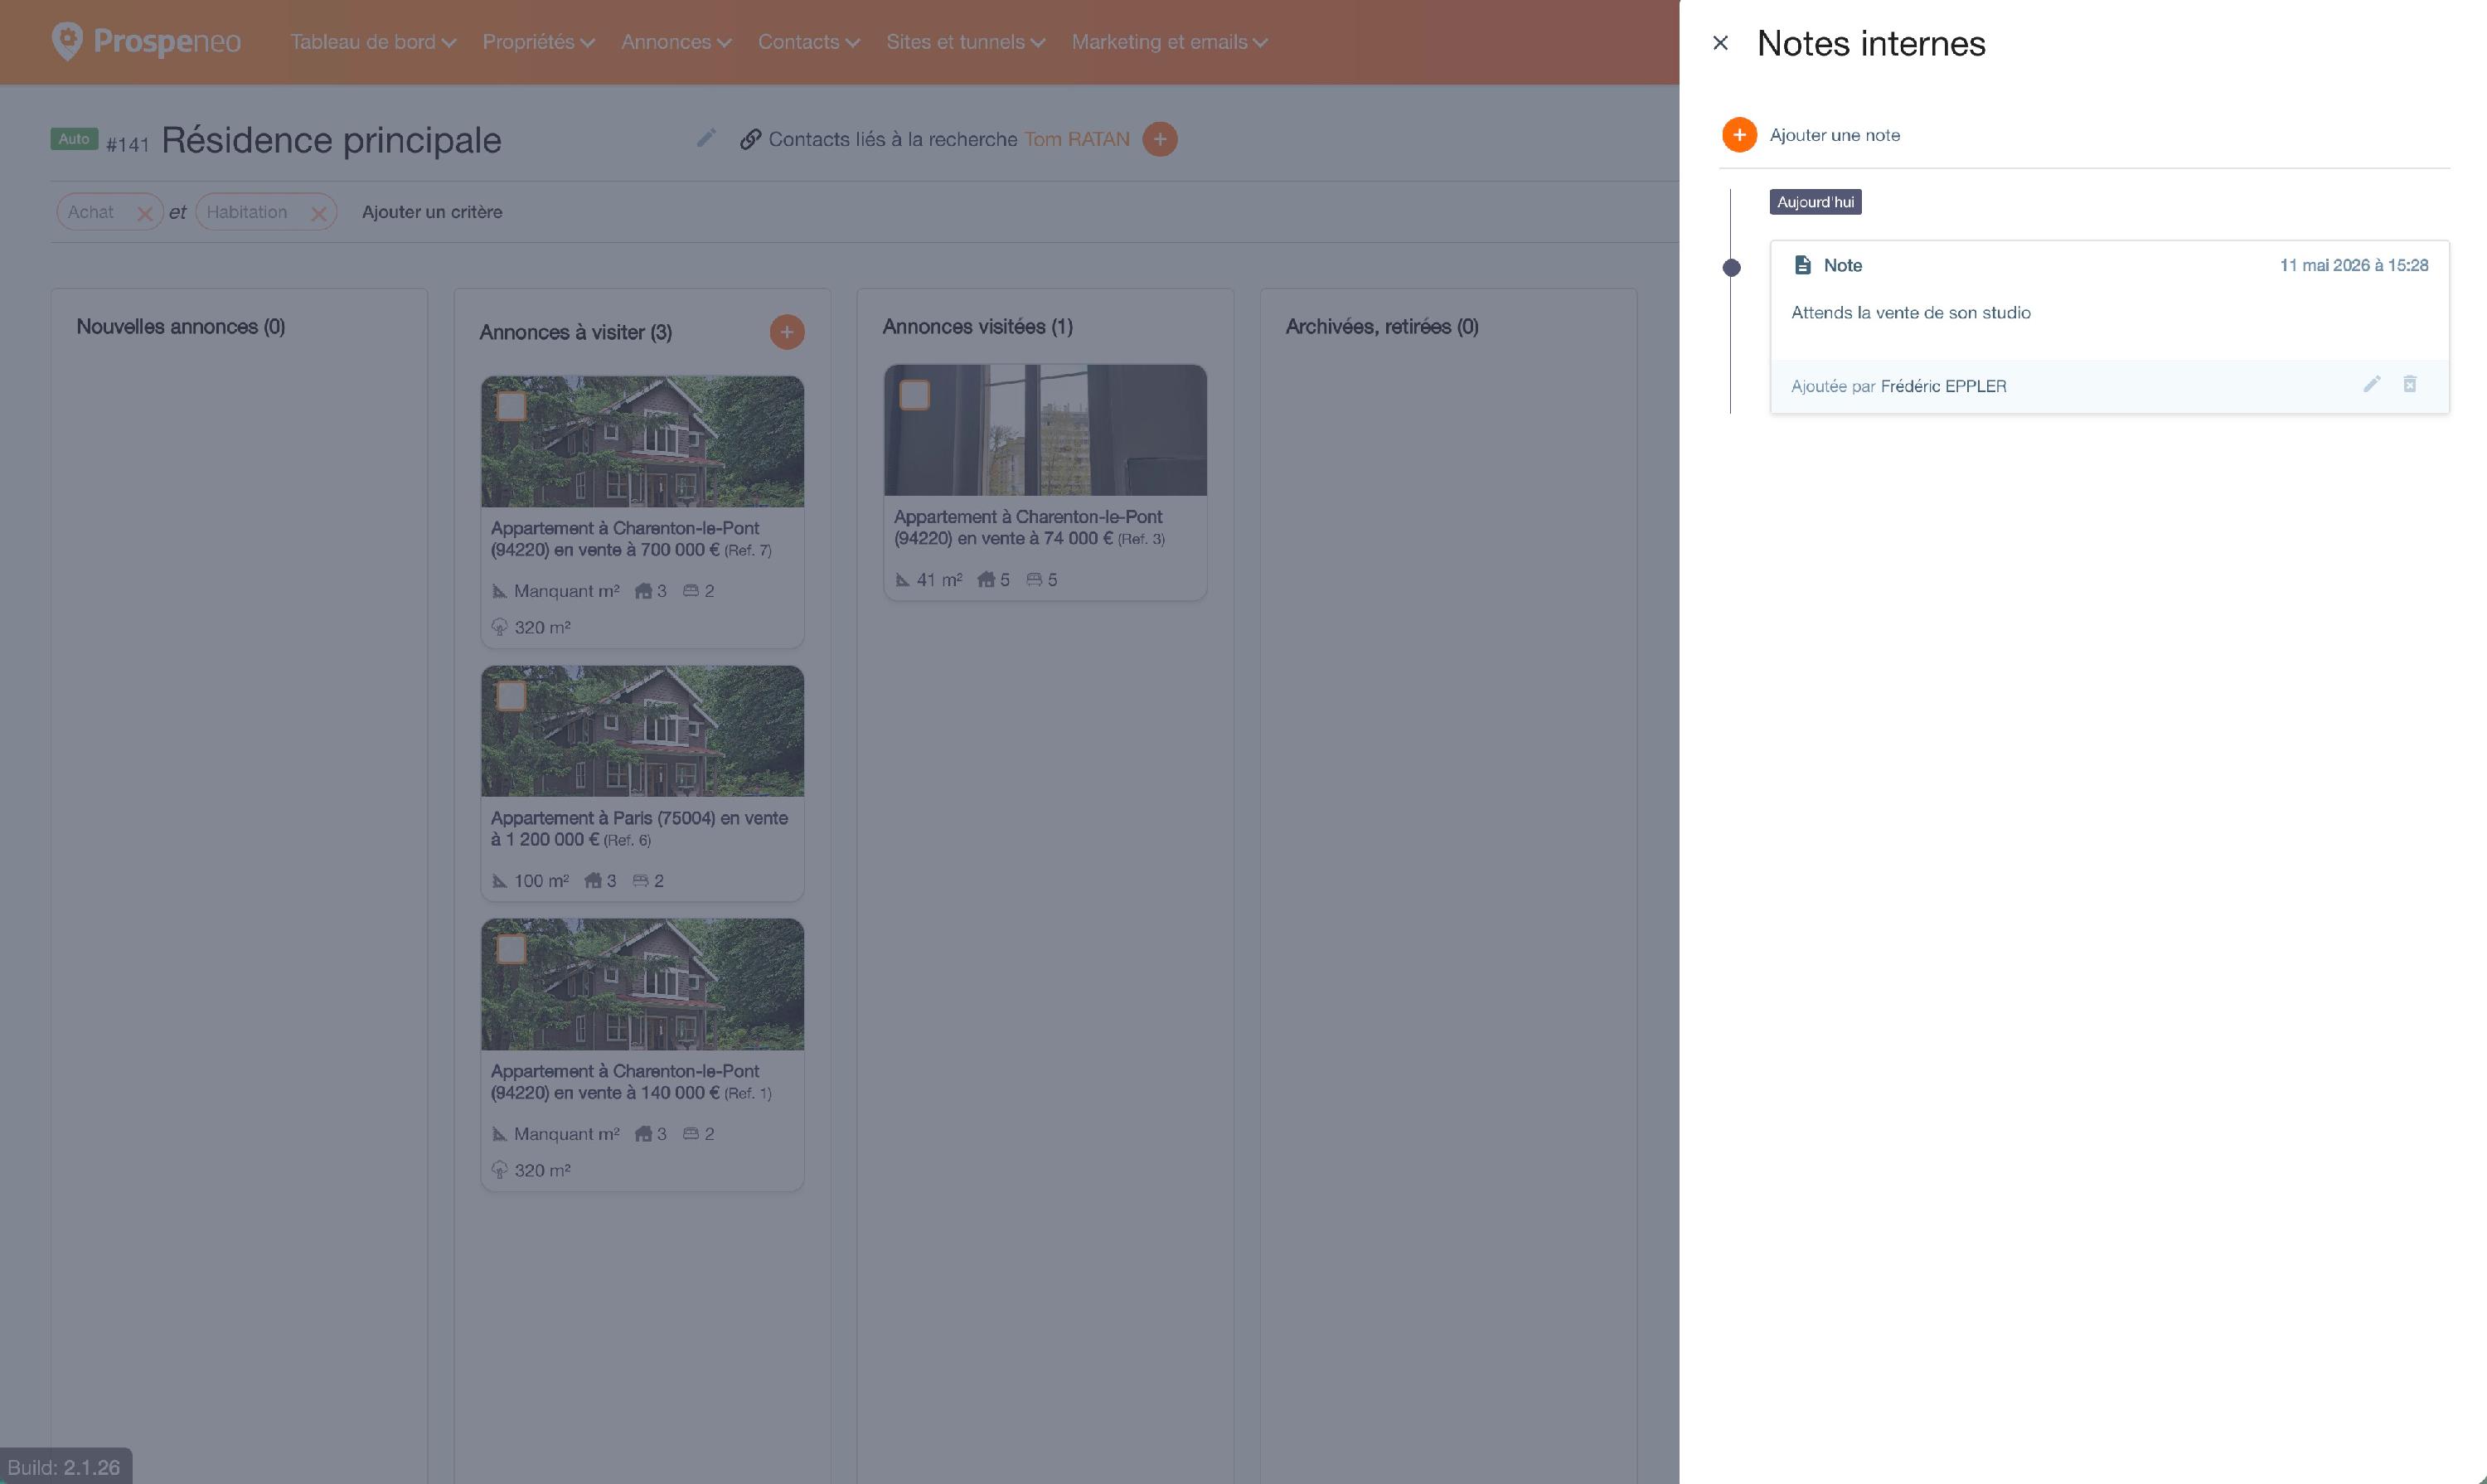Click the #141 search number
Viewport: 2487px width, 1484px height.
pos(128,145)
